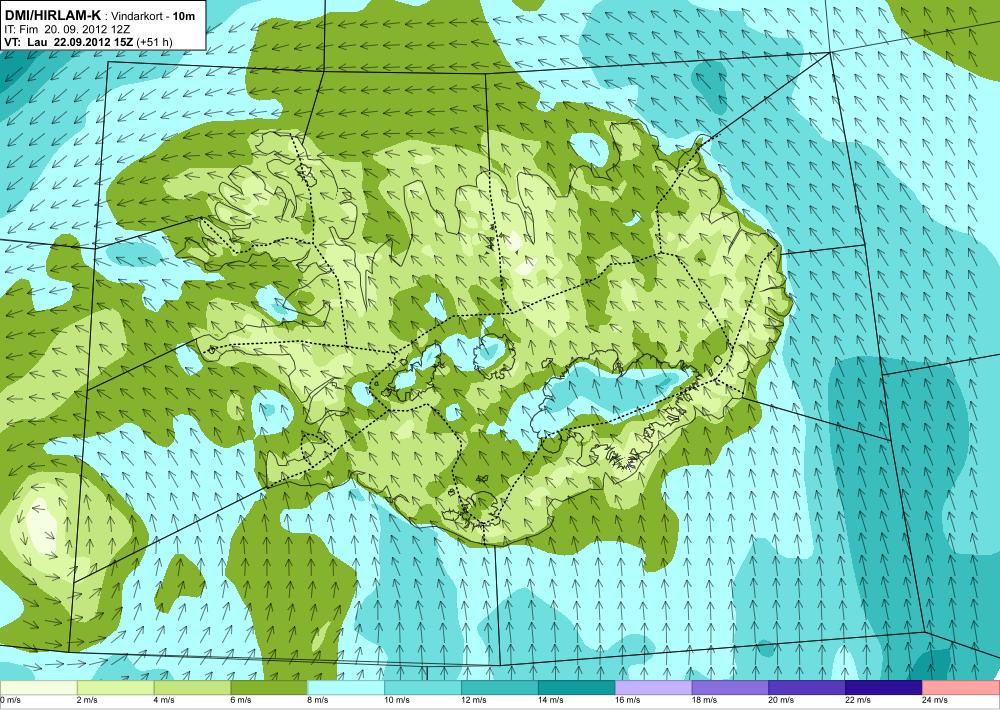Select the 6–8 m/s dark green legend swatch
Screen dimensions: 1000x710
269,688
